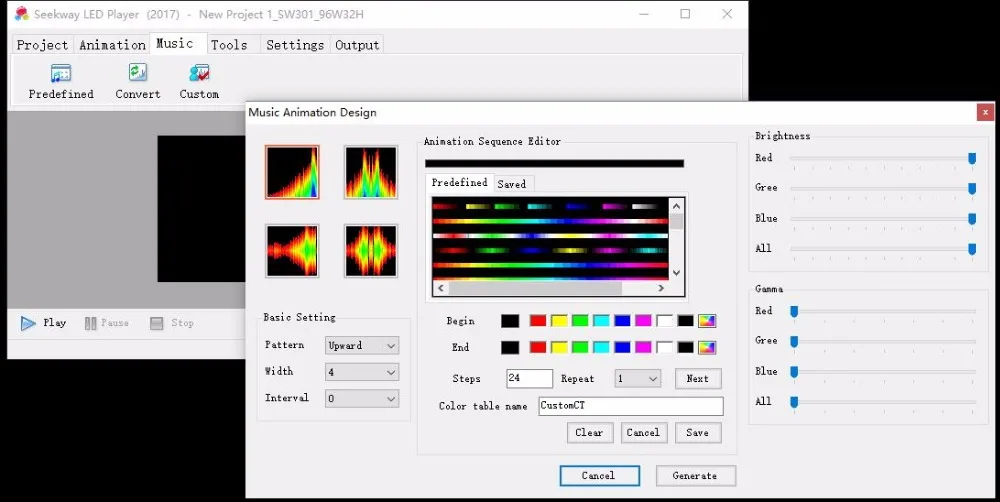Click the color table list scroll-right arrow
This screenshot has width=1000, height=502.
661,288
